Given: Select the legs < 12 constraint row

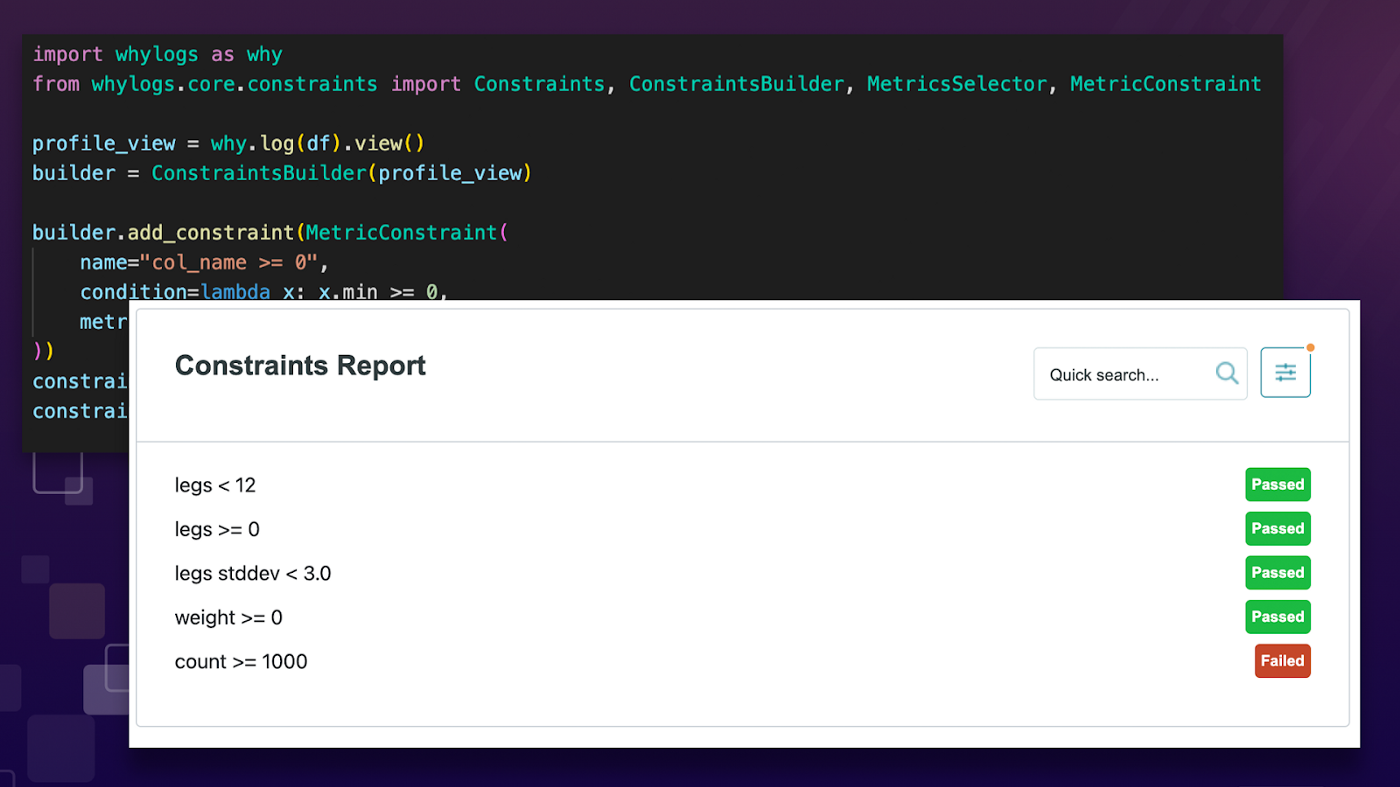Looking at the screenshot, I should pos(215,486).
